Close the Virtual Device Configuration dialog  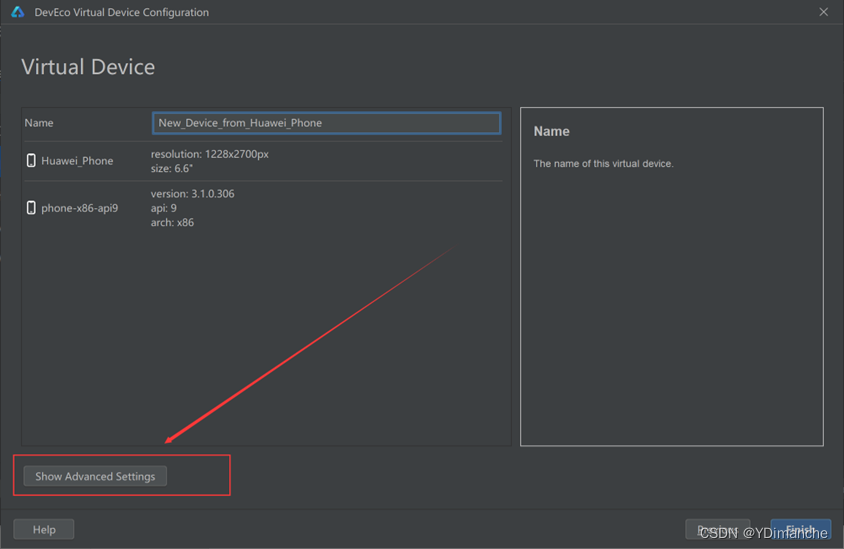pyautogui.click(x=824, y=12)
